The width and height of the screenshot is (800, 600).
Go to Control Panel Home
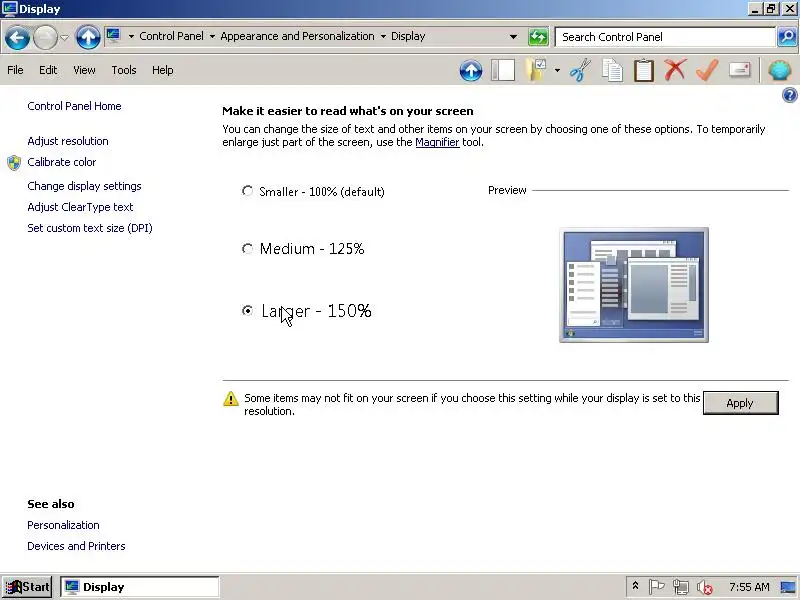[74, 106]
